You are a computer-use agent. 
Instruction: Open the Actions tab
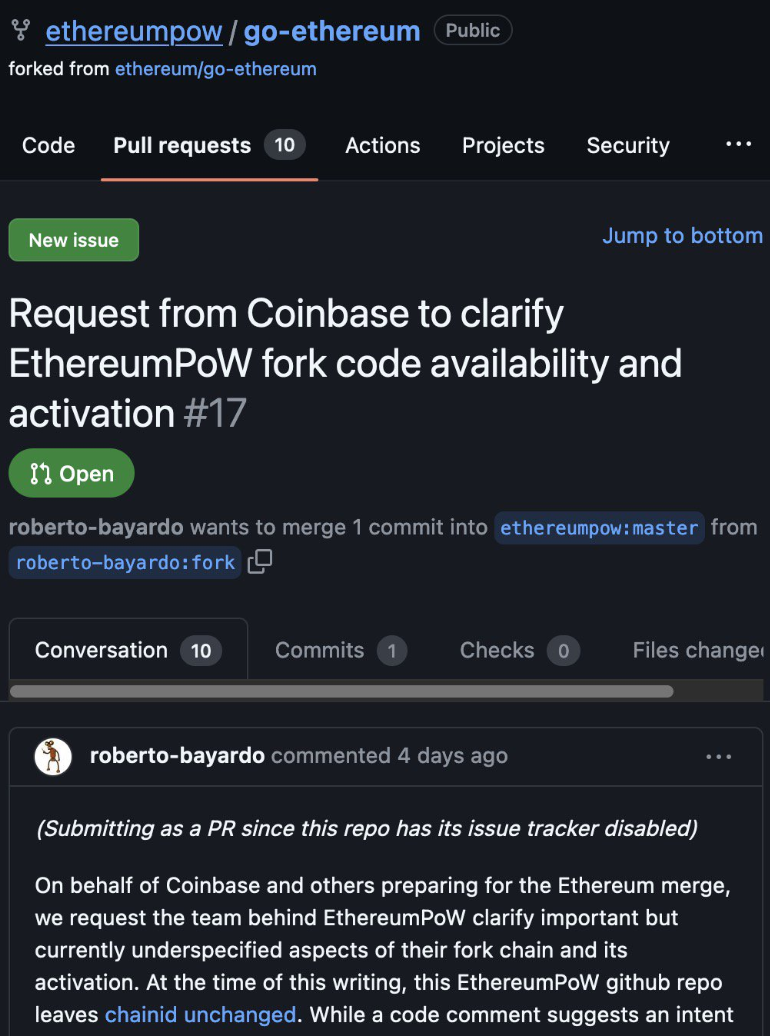tap(382, 146)
